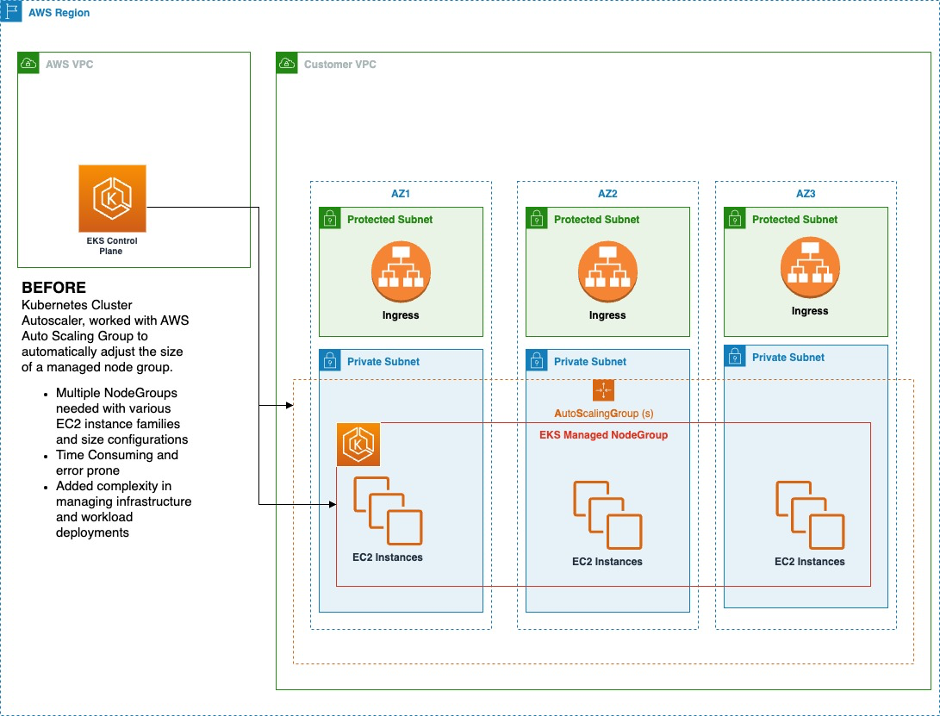
Task: Select the AutoScalingGroup icon in AZ2
Action: tap(601, 391)
